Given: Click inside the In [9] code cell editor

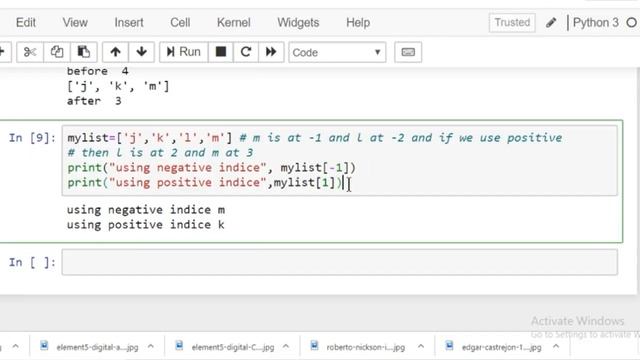Looking at the screenshot, I should tap(340, 161).
